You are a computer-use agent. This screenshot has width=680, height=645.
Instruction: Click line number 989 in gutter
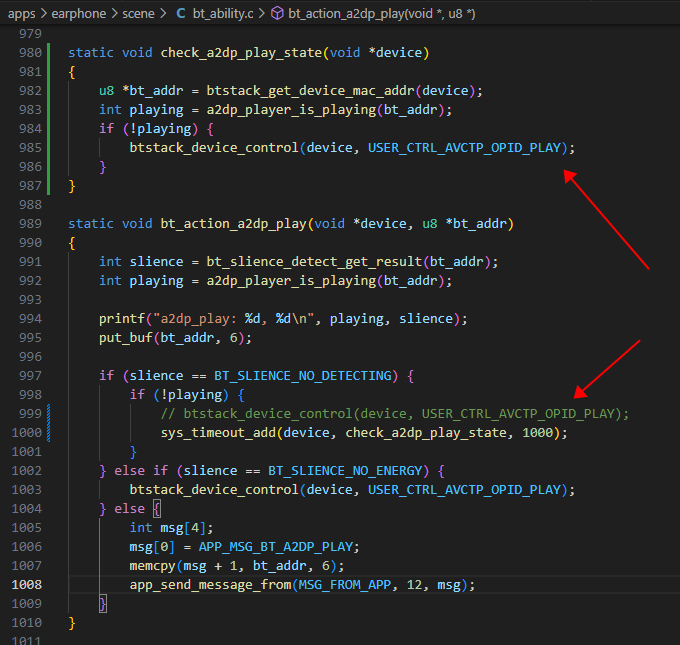30,223
